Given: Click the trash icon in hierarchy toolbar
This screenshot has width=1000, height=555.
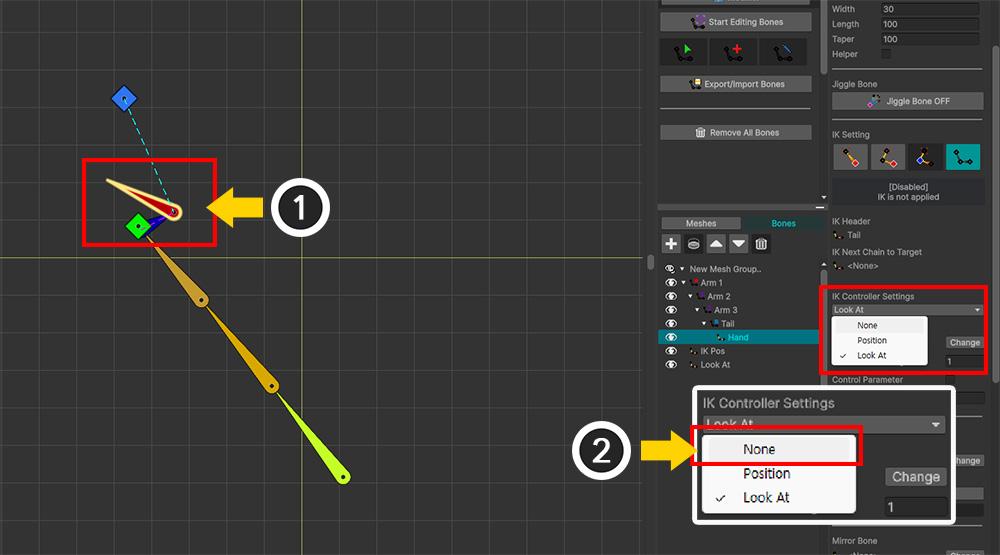Looking at the screenshot, I should (x=760, y=244).
